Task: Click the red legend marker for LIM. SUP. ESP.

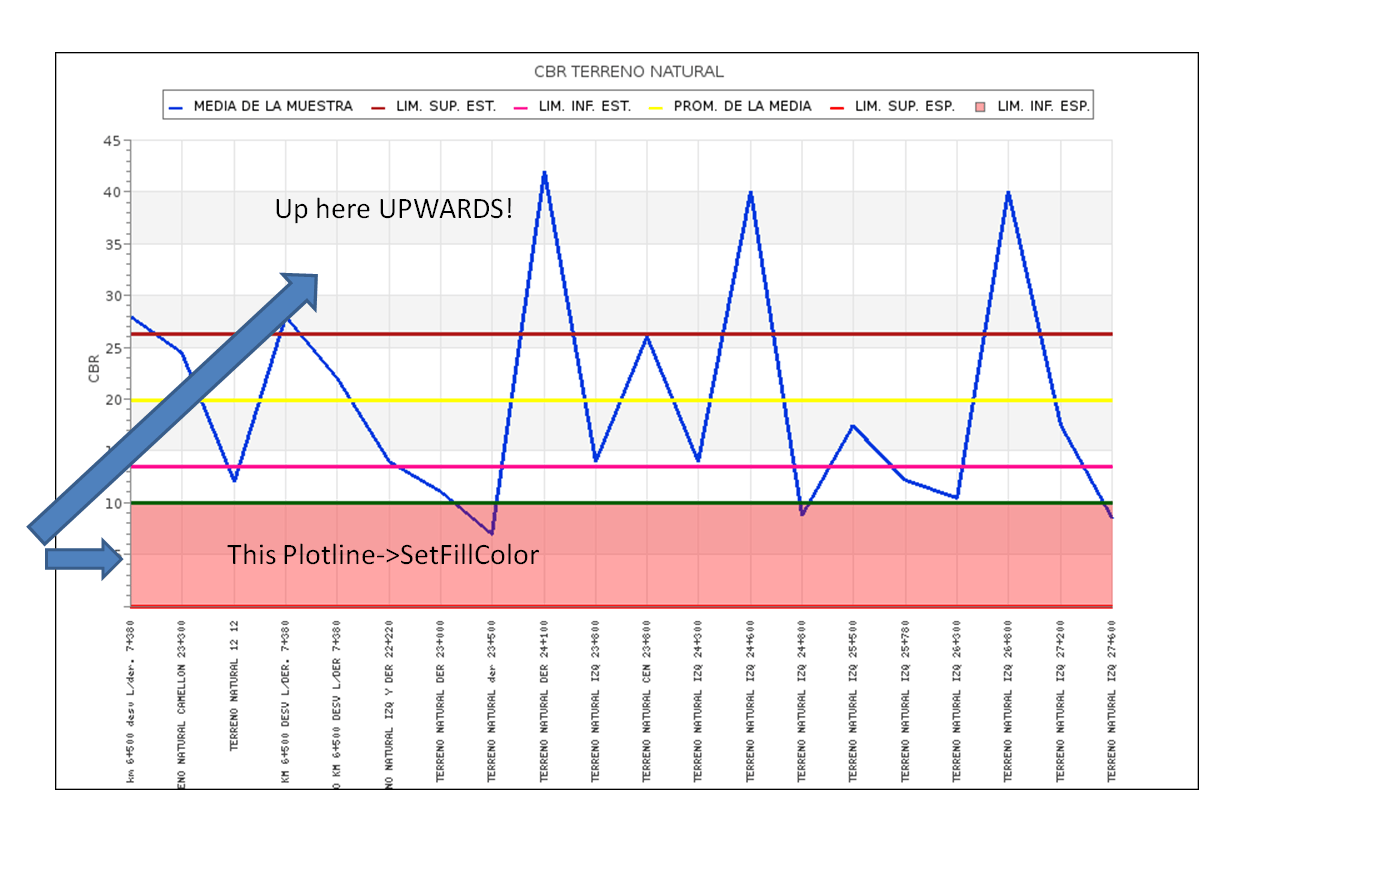Action: coord(837,107)
